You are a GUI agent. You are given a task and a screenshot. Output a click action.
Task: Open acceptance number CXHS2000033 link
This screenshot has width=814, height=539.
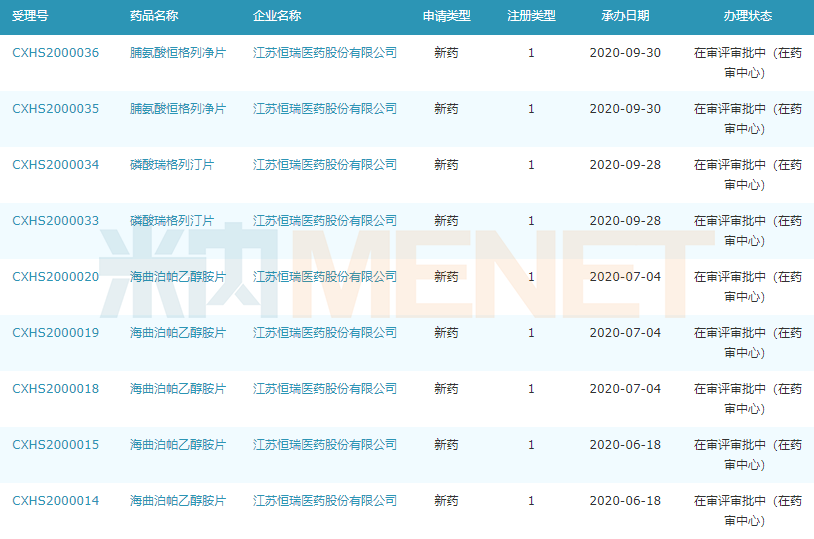point(56,221)
